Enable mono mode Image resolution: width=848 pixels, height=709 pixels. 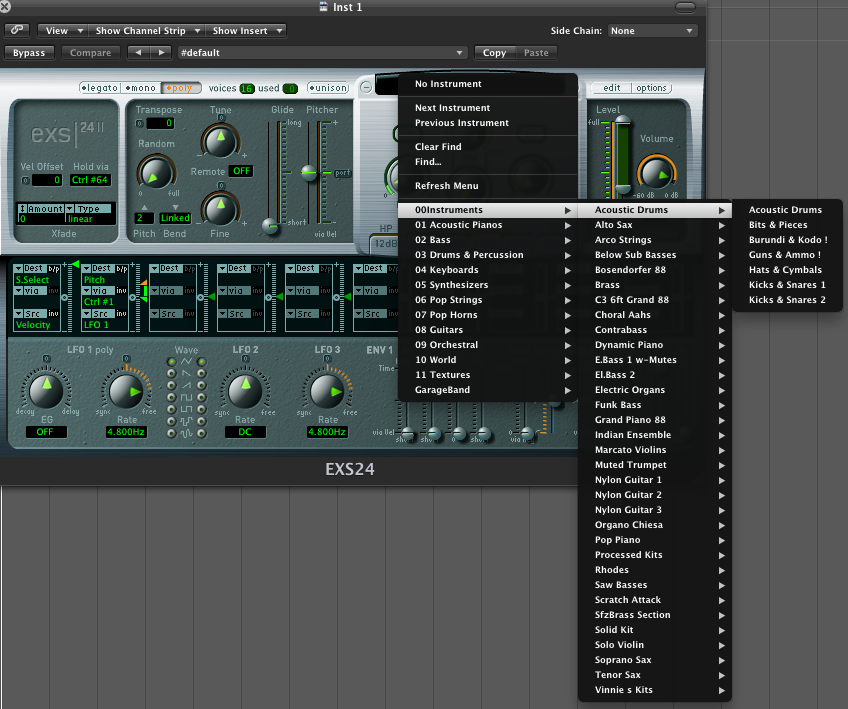(x=140, y=88)
